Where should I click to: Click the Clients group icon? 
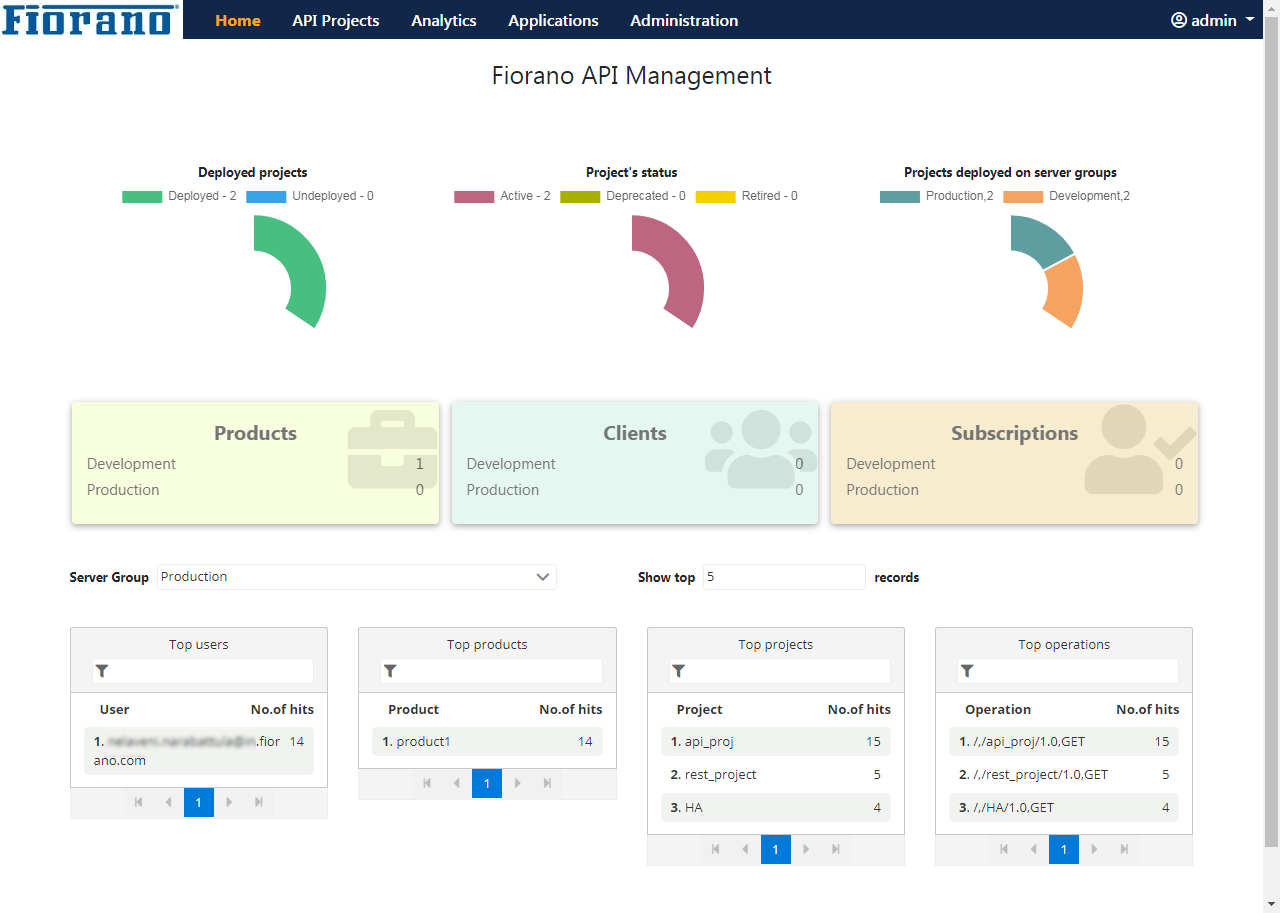click(x=760, y=449)
